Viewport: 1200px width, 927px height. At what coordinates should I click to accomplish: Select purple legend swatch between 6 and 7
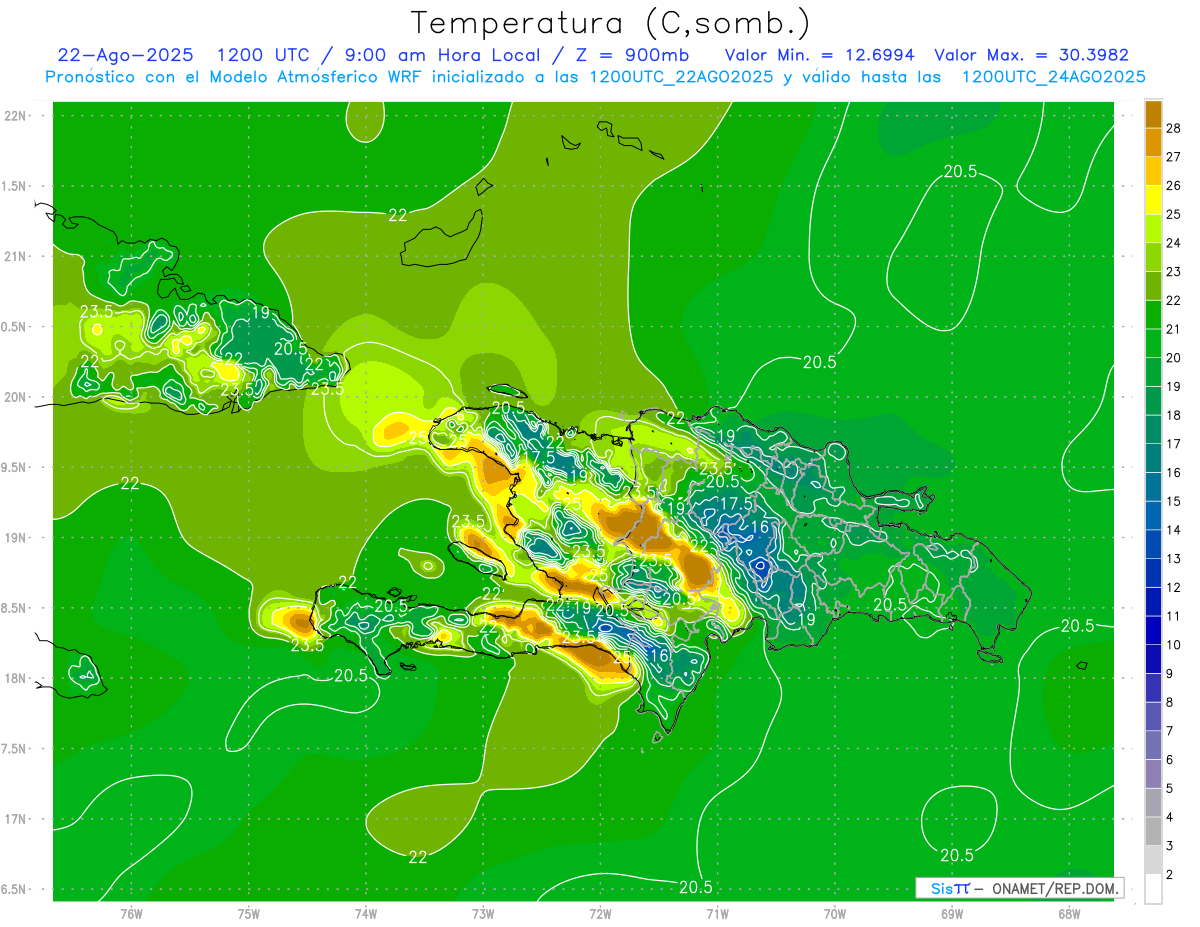pos(1153,746)
